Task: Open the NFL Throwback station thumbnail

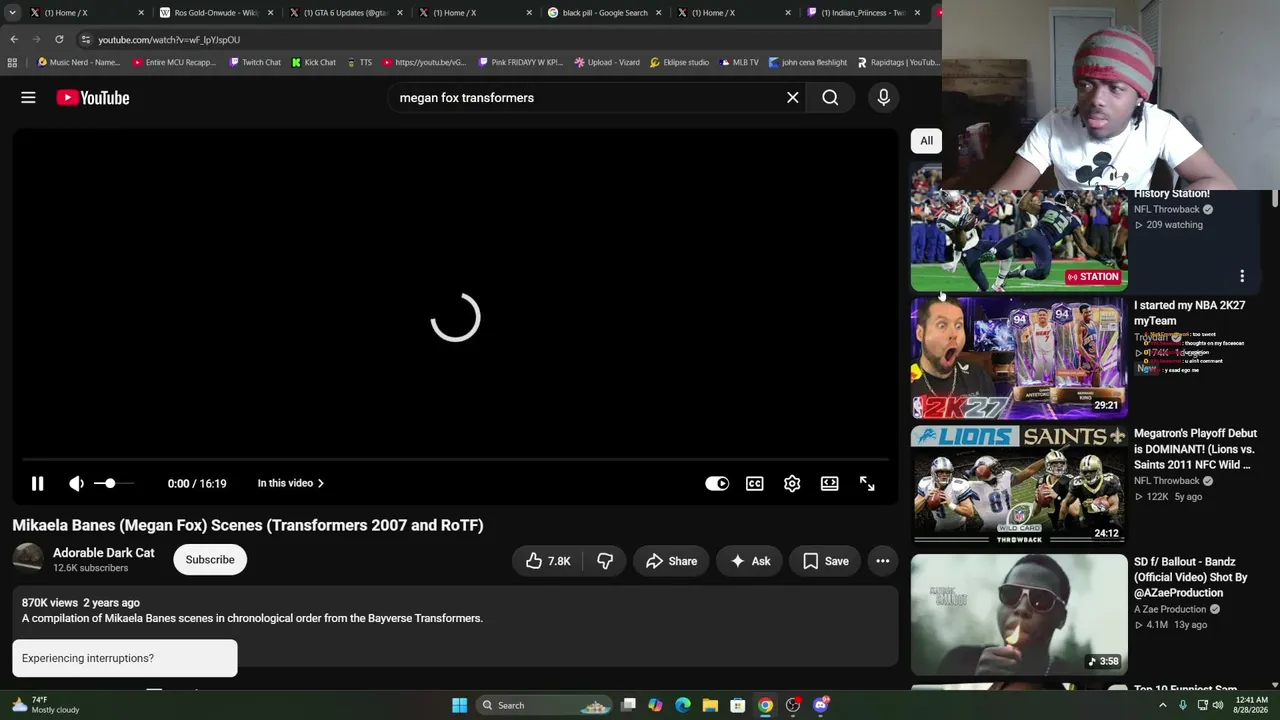Action: click(1019, 238)
